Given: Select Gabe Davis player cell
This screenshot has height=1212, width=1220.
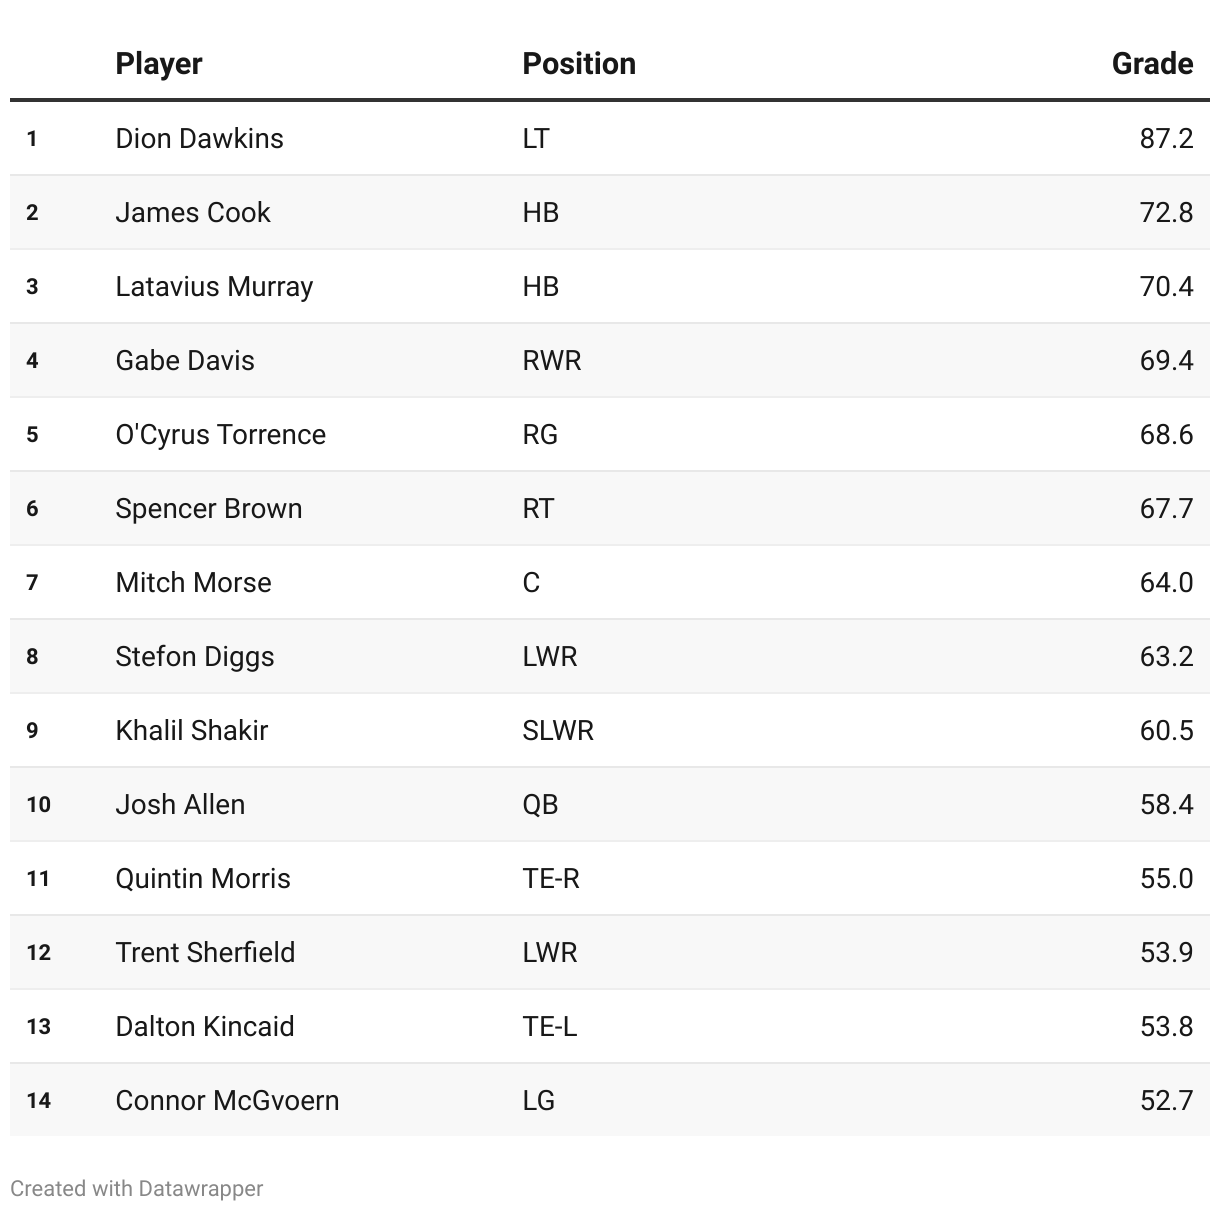Looking at the screenshot, I should (x=185, y=360).
